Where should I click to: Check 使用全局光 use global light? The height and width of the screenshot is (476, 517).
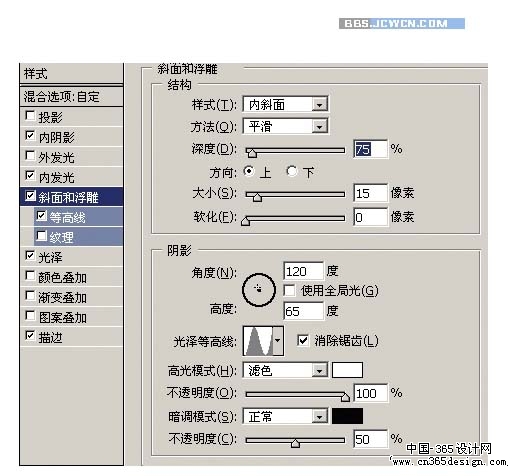click(x=289, y=290)
